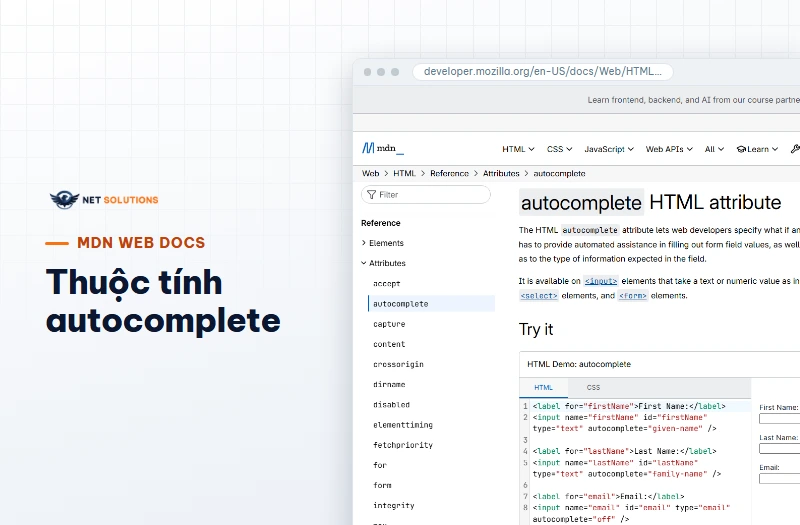Open the Web APIs navigation dropdown
The width and height of the screenshot is (800, 525).
coord(669,149)
